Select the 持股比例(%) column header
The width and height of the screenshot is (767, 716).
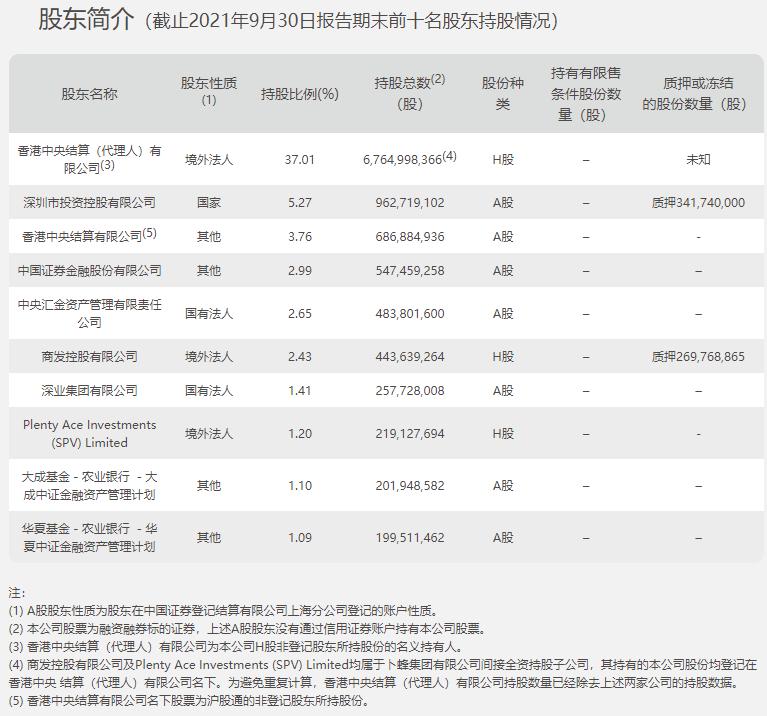tap(299, 94)
